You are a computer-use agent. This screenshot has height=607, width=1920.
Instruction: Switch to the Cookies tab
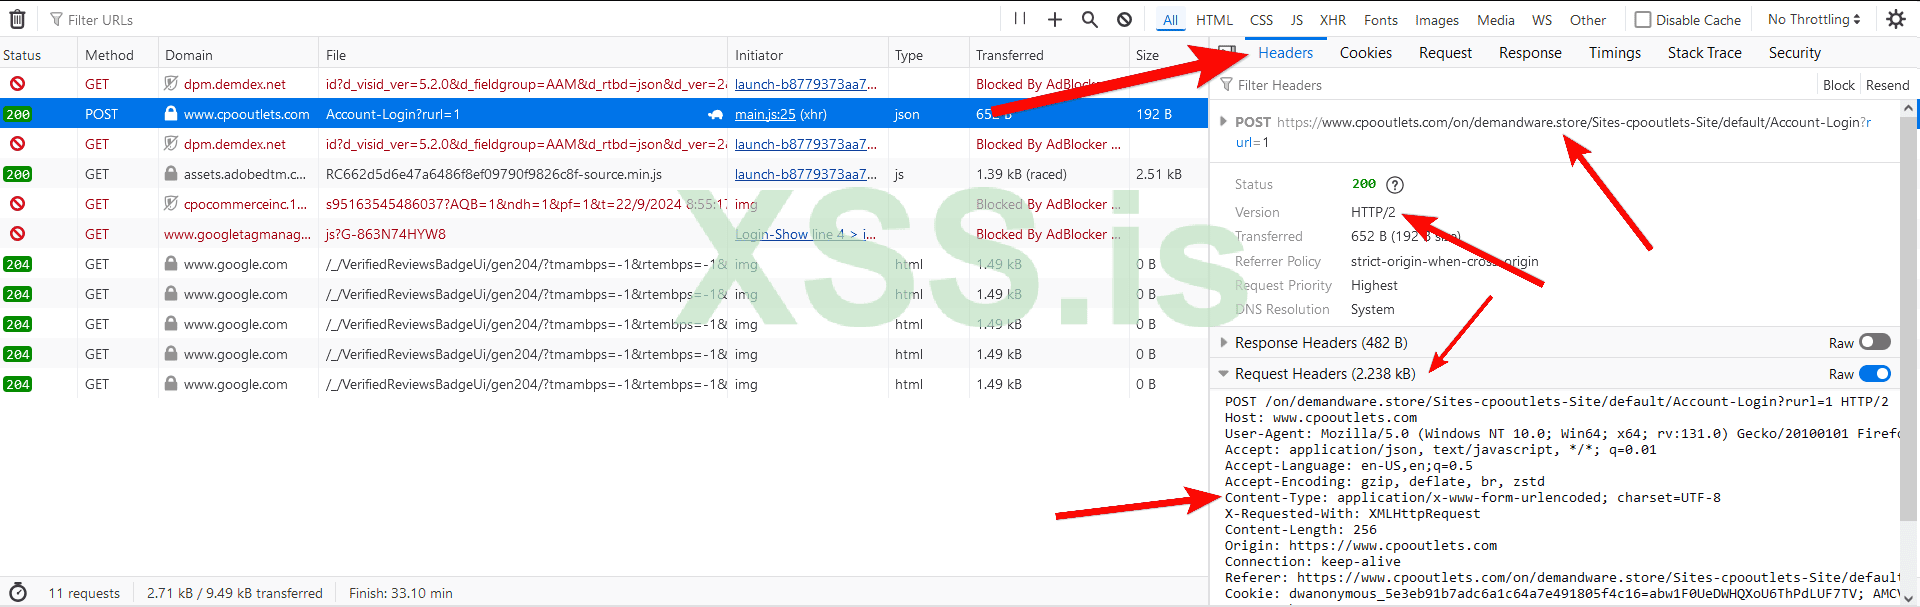1365,53
